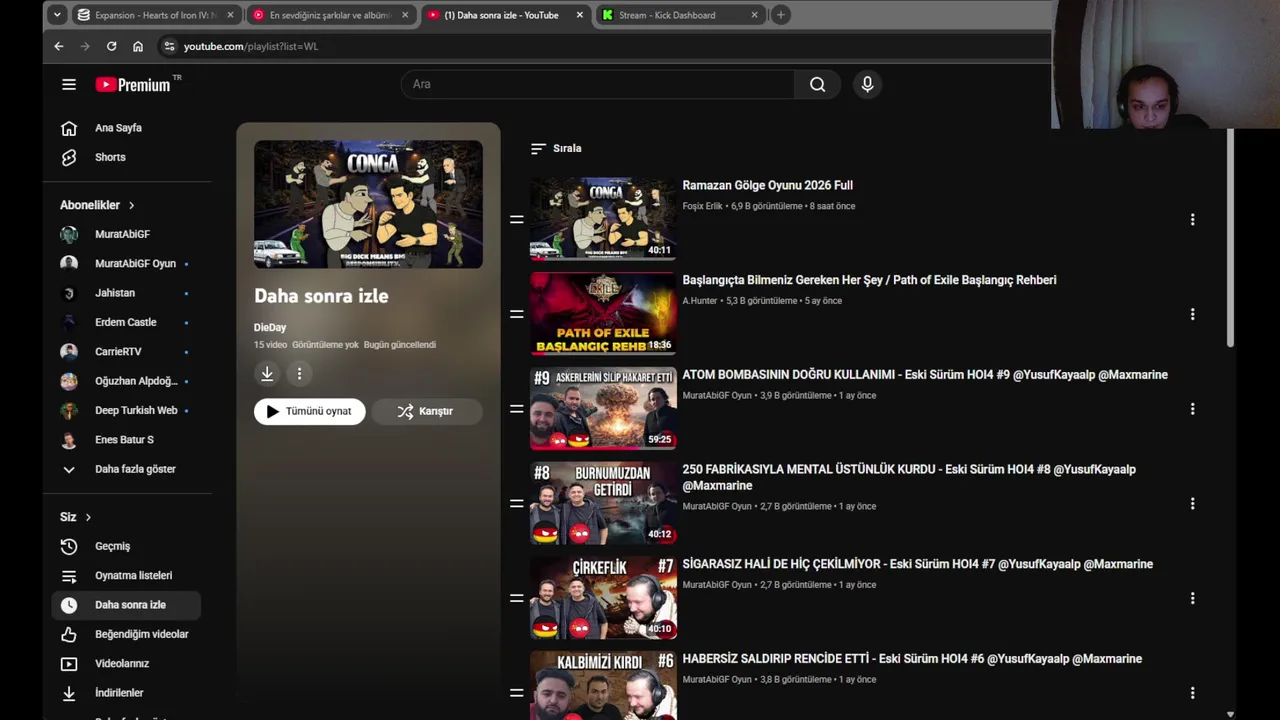
Task: Open options for 250 FABRİKASIYLA video
Action: [x=1192, y=504]
